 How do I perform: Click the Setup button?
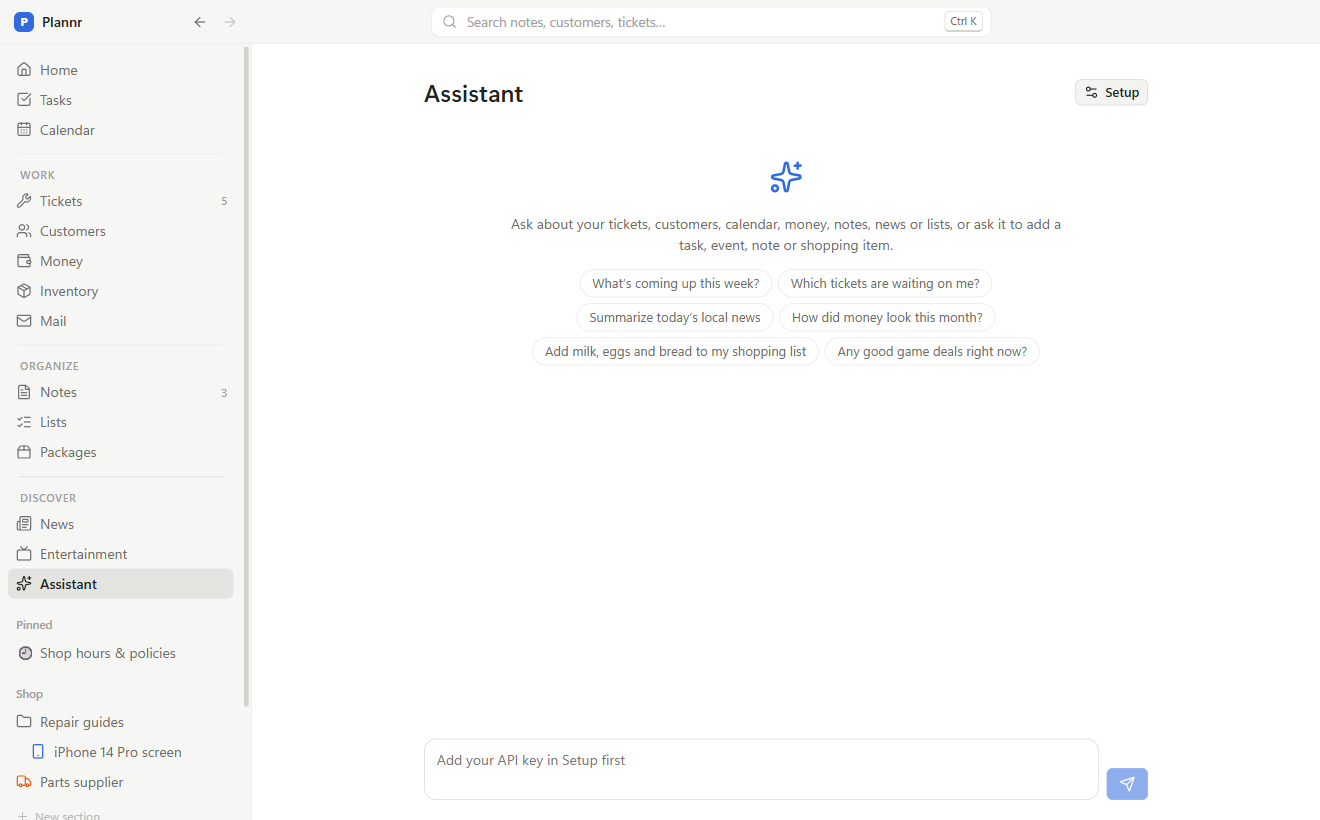[x=1111, y=93]
